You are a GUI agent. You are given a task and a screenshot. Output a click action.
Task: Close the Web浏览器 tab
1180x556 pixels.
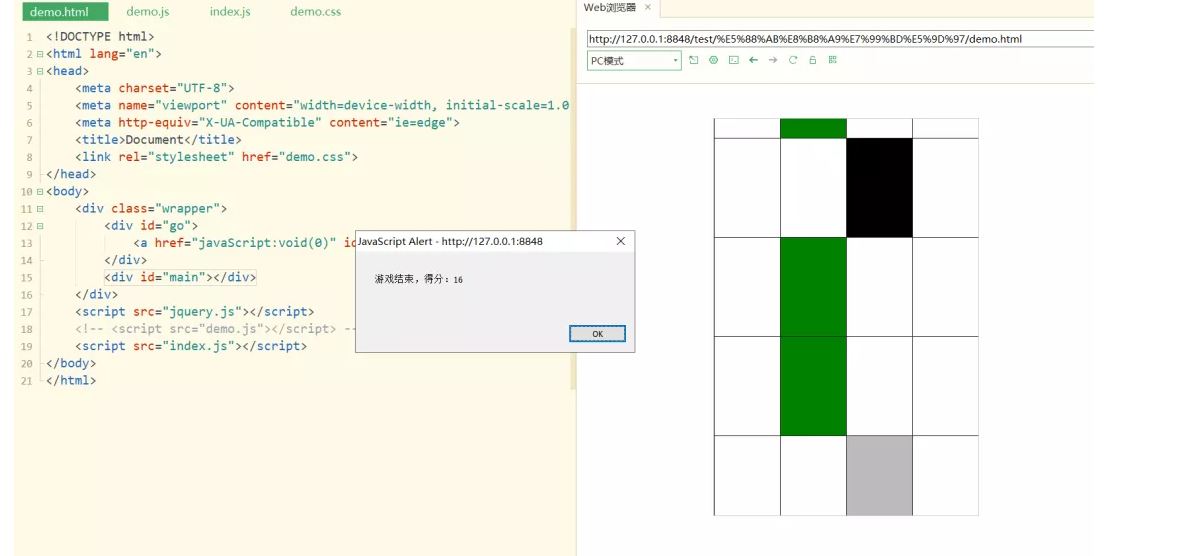647,7
